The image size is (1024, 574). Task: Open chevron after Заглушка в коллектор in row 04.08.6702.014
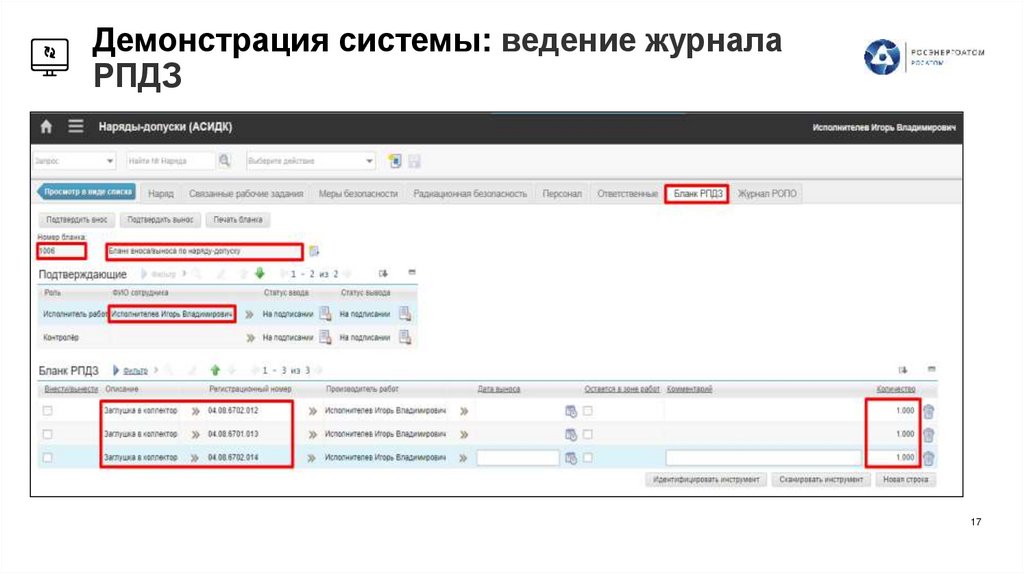click(x=194, y=458)
